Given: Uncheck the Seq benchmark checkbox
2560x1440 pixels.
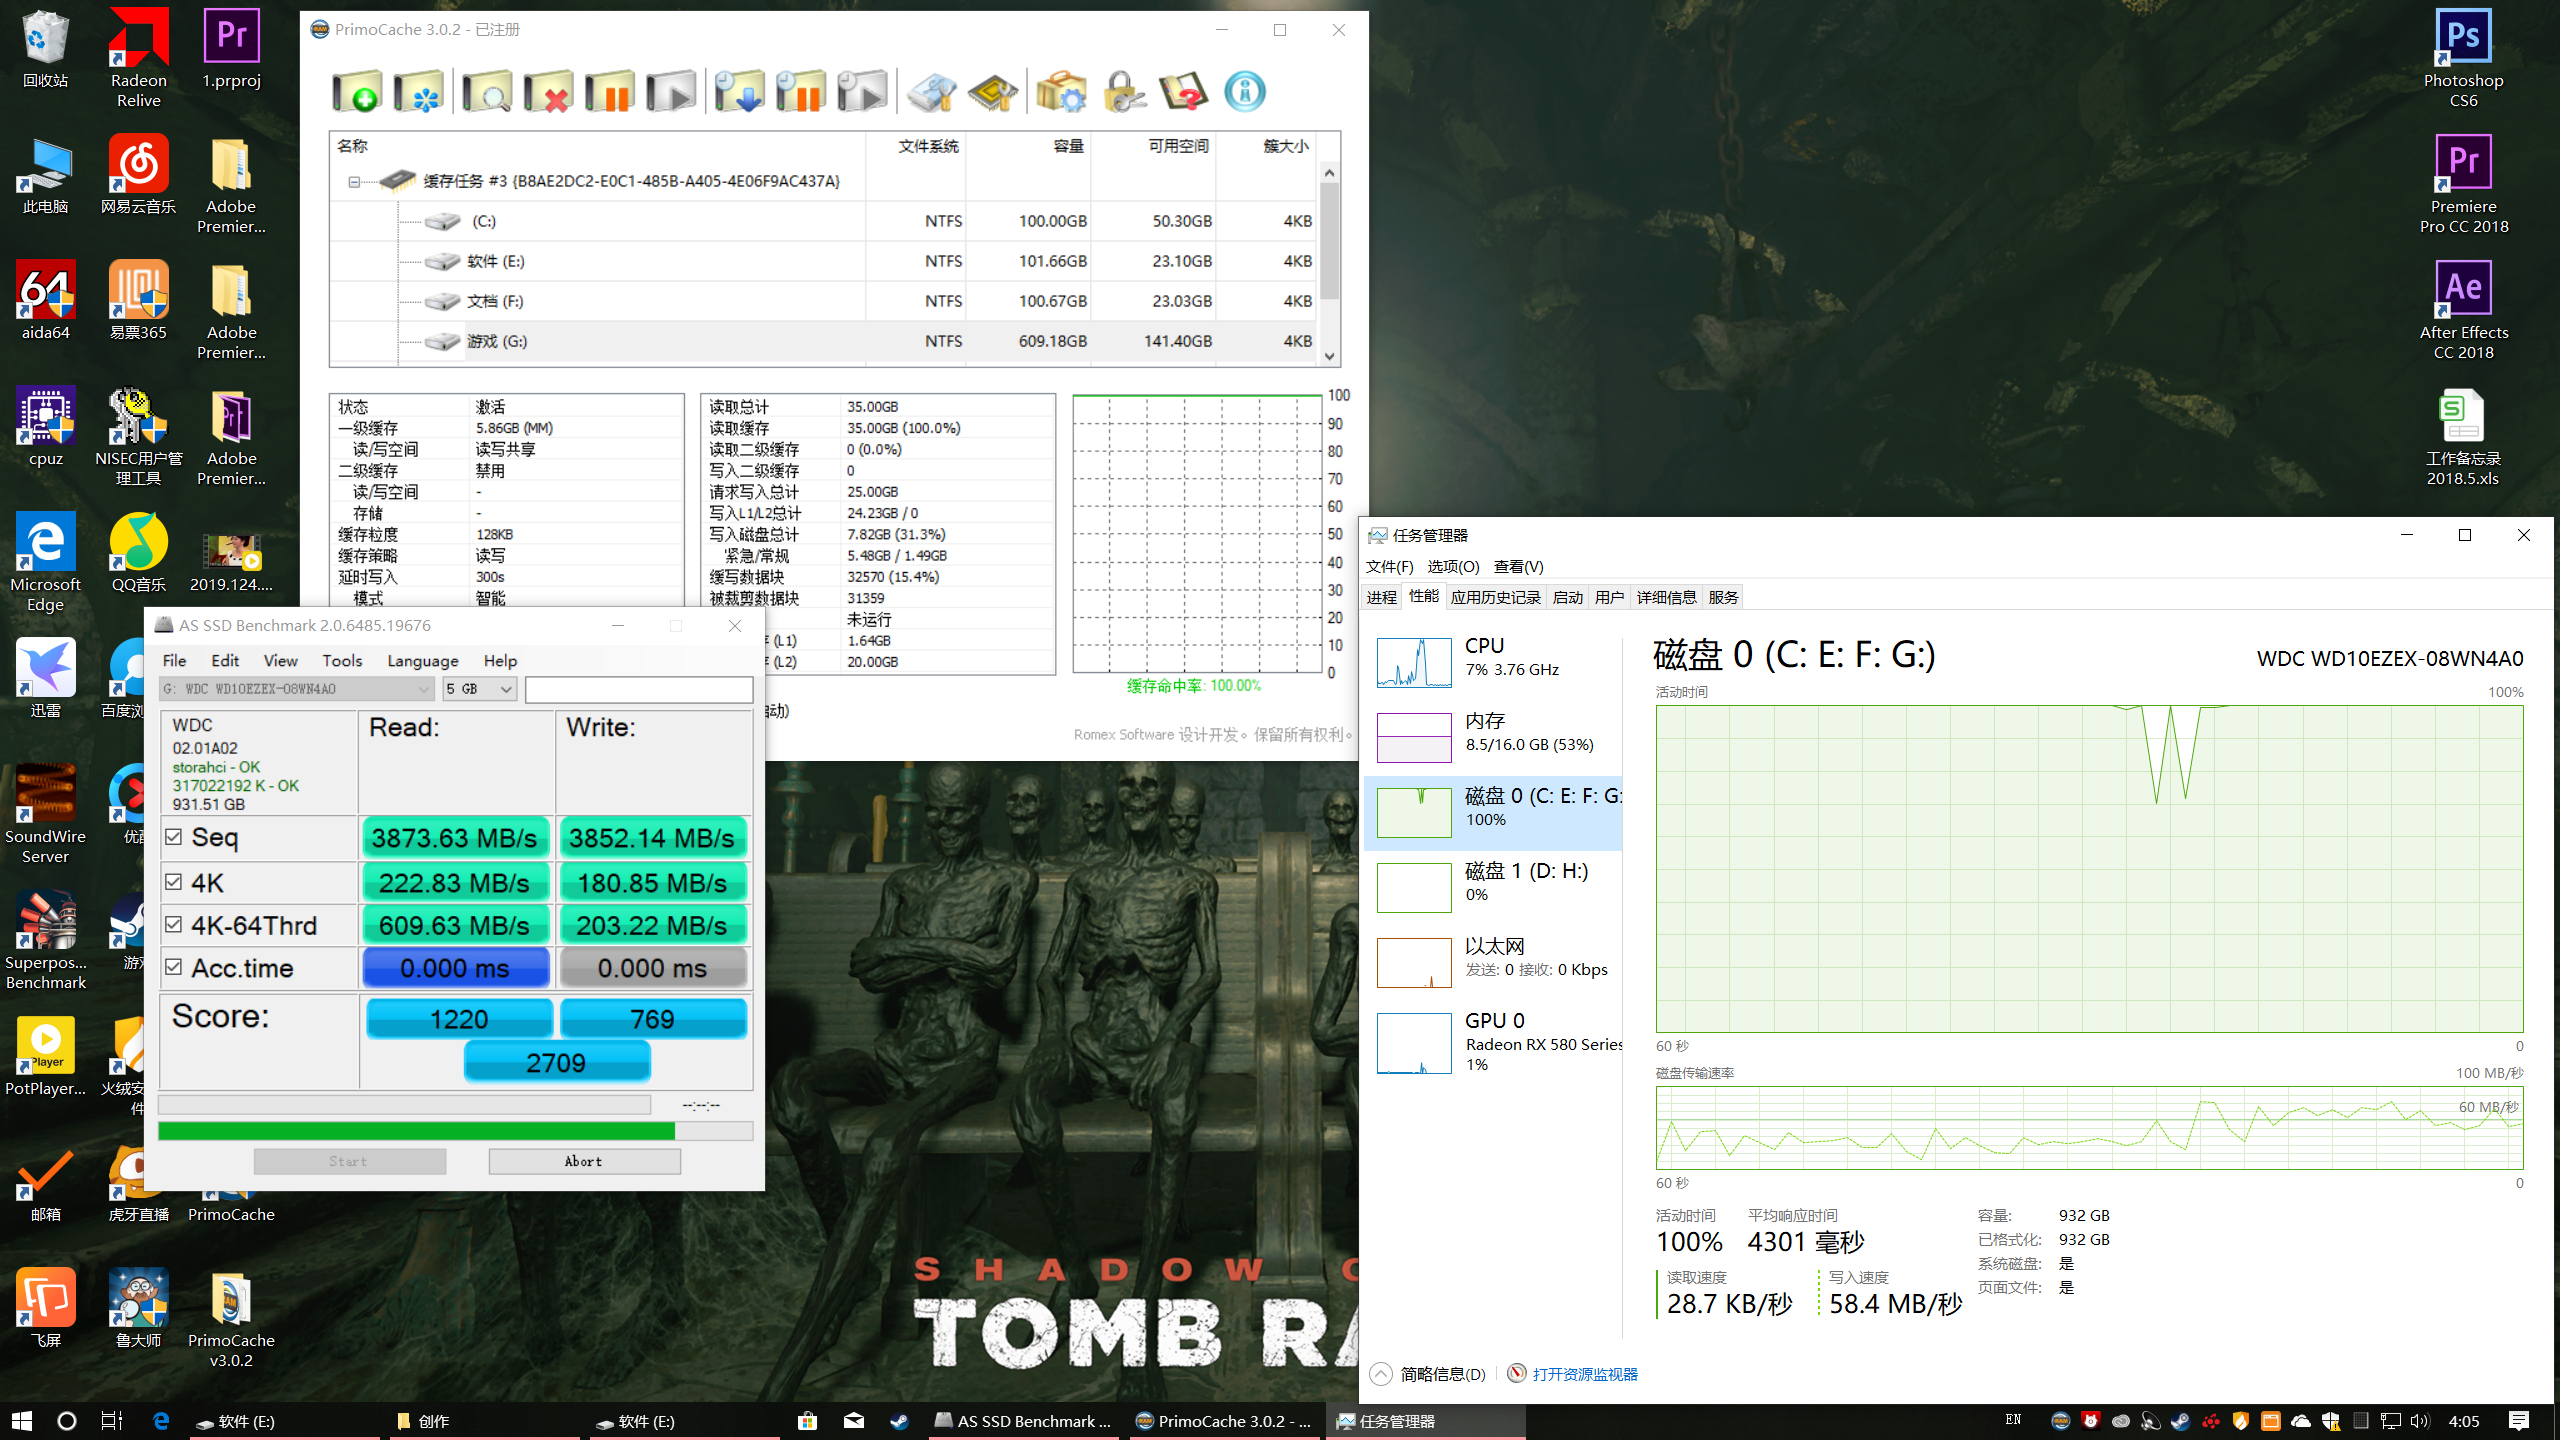Looking at the screenshot, I should 174,837.
